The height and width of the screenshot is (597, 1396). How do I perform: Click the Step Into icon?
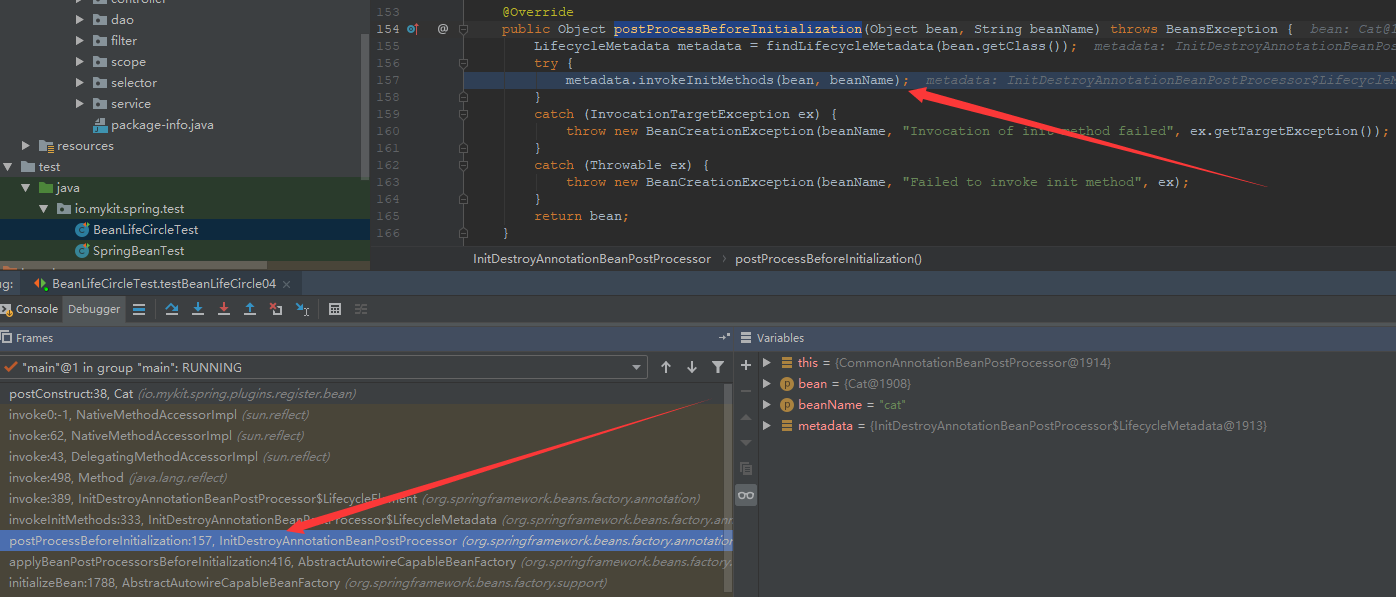pyautogui.click(x=198, y=310)
